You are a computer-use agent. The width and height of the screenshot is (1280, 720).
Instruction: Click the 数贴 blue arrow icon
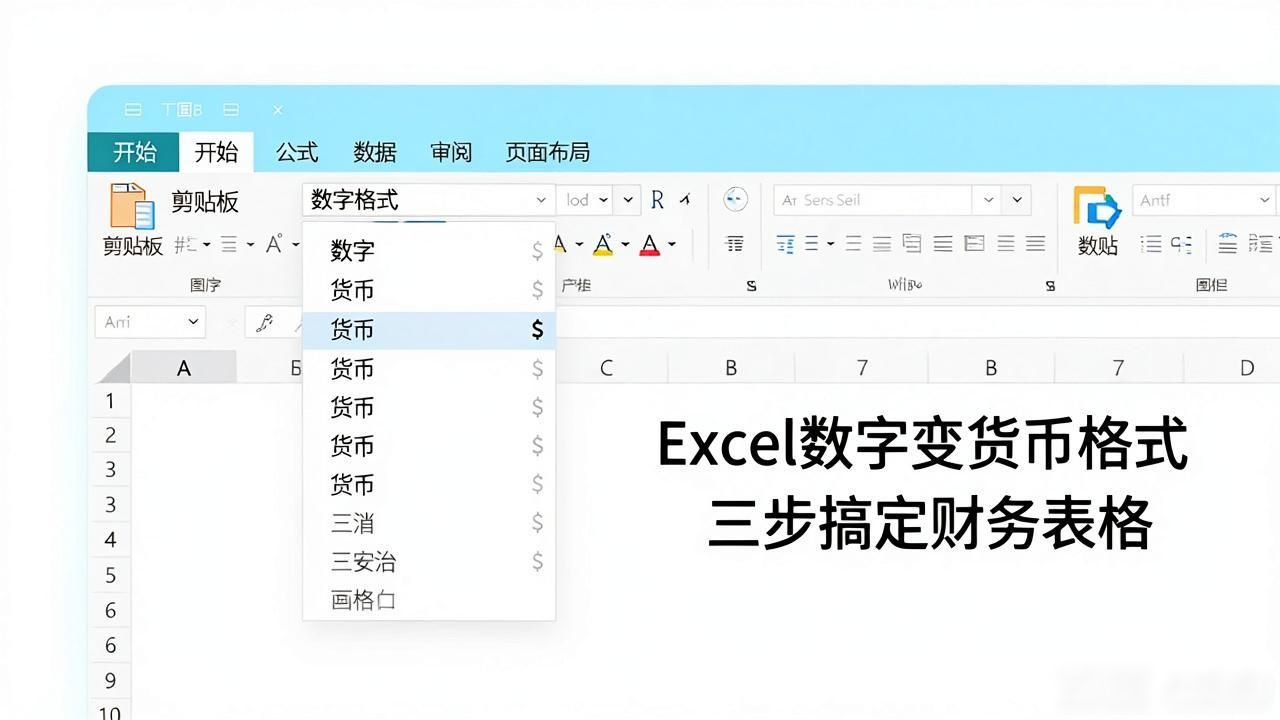(1097, 207)
